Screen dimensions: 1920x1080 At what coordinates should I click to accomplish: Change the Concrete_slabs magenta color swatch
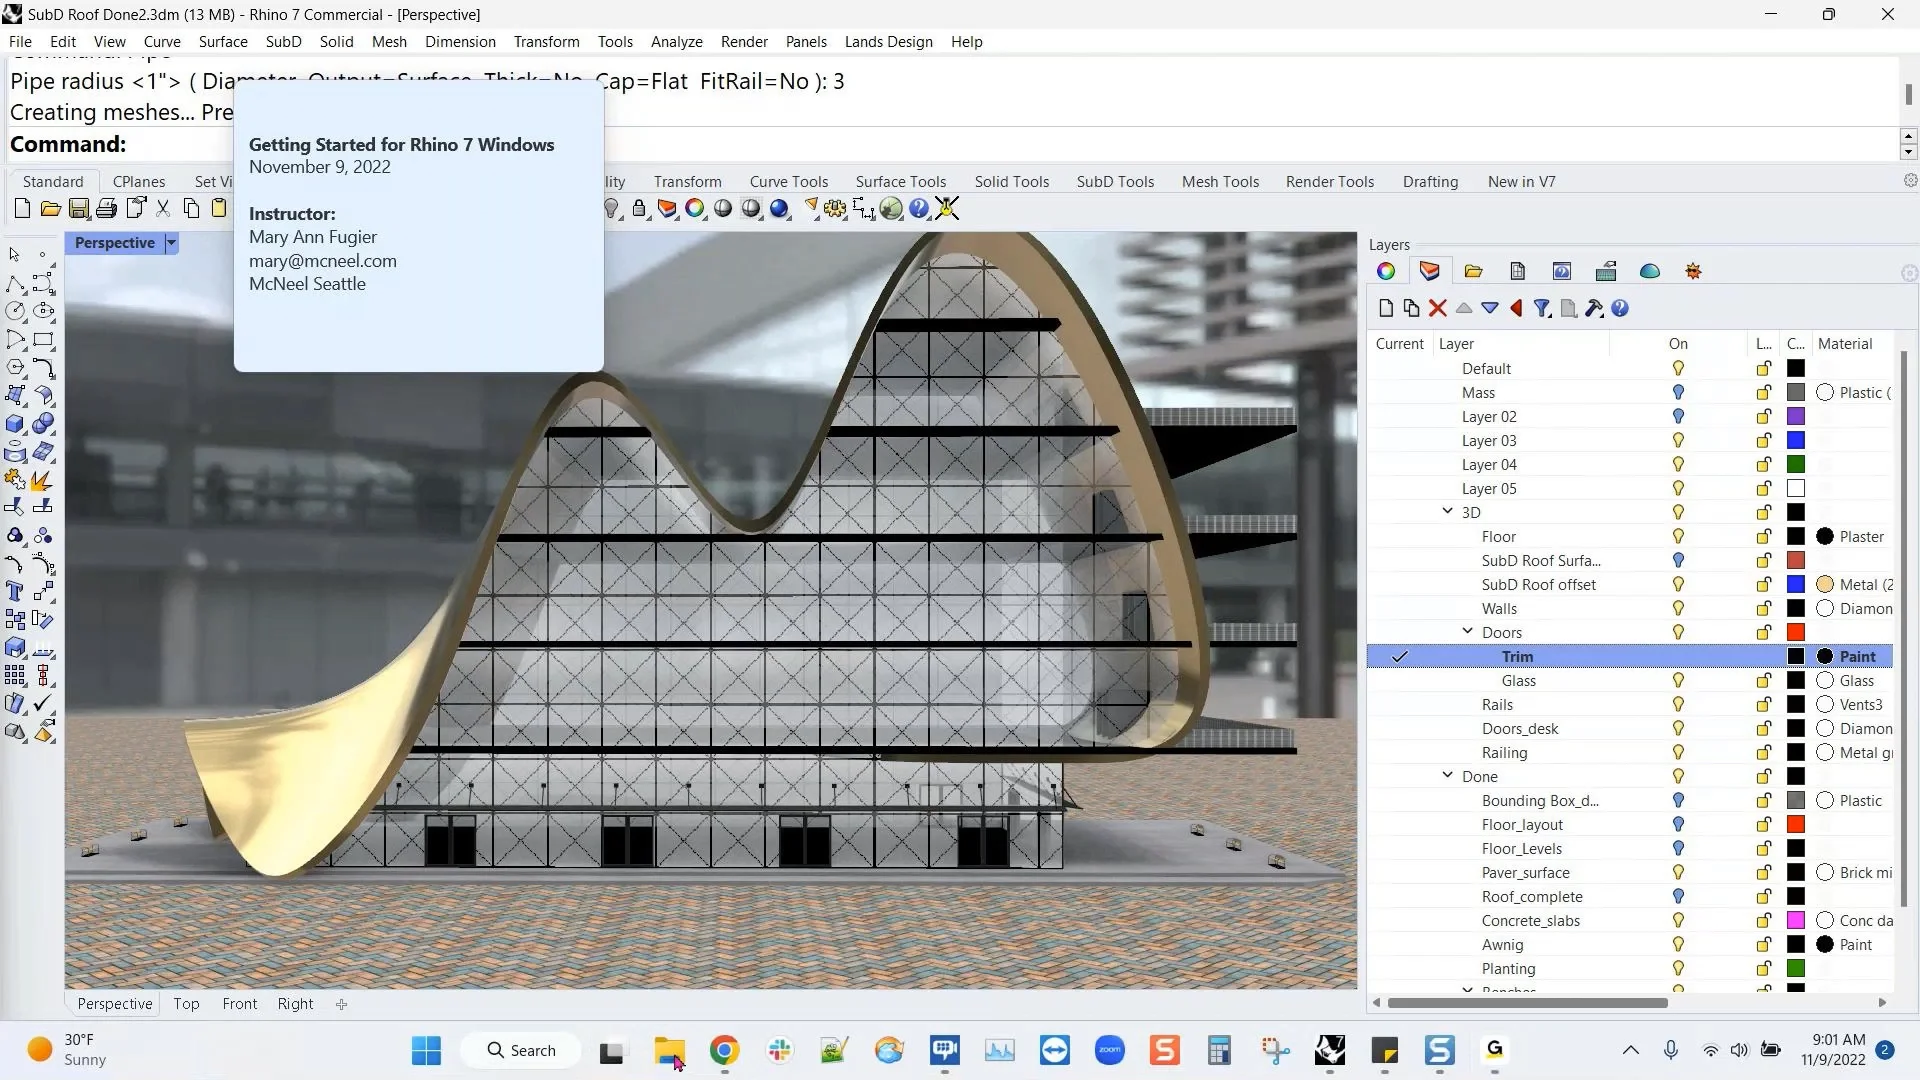click(1796, 921)
